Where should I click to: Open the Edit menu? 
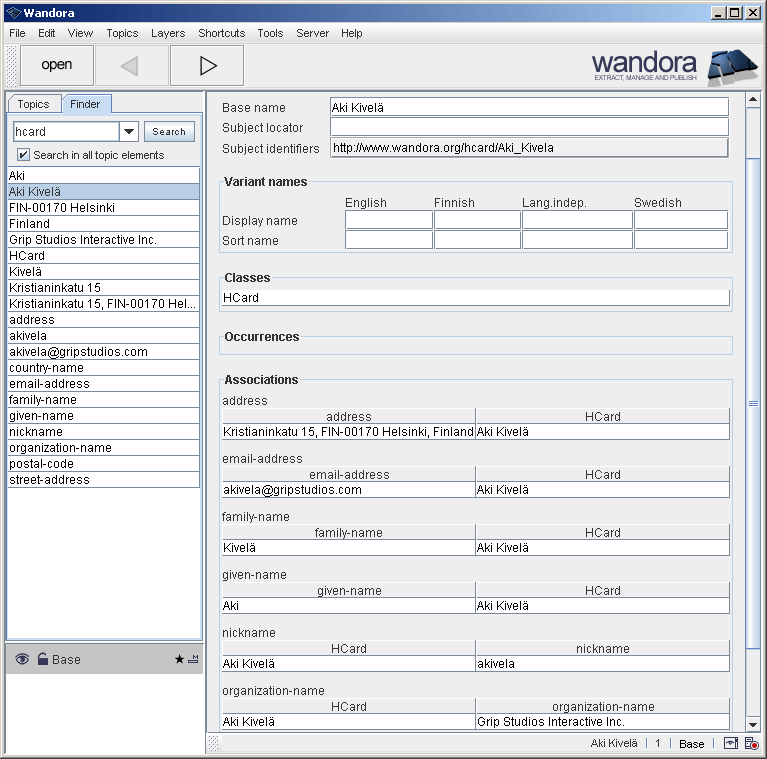46,33
